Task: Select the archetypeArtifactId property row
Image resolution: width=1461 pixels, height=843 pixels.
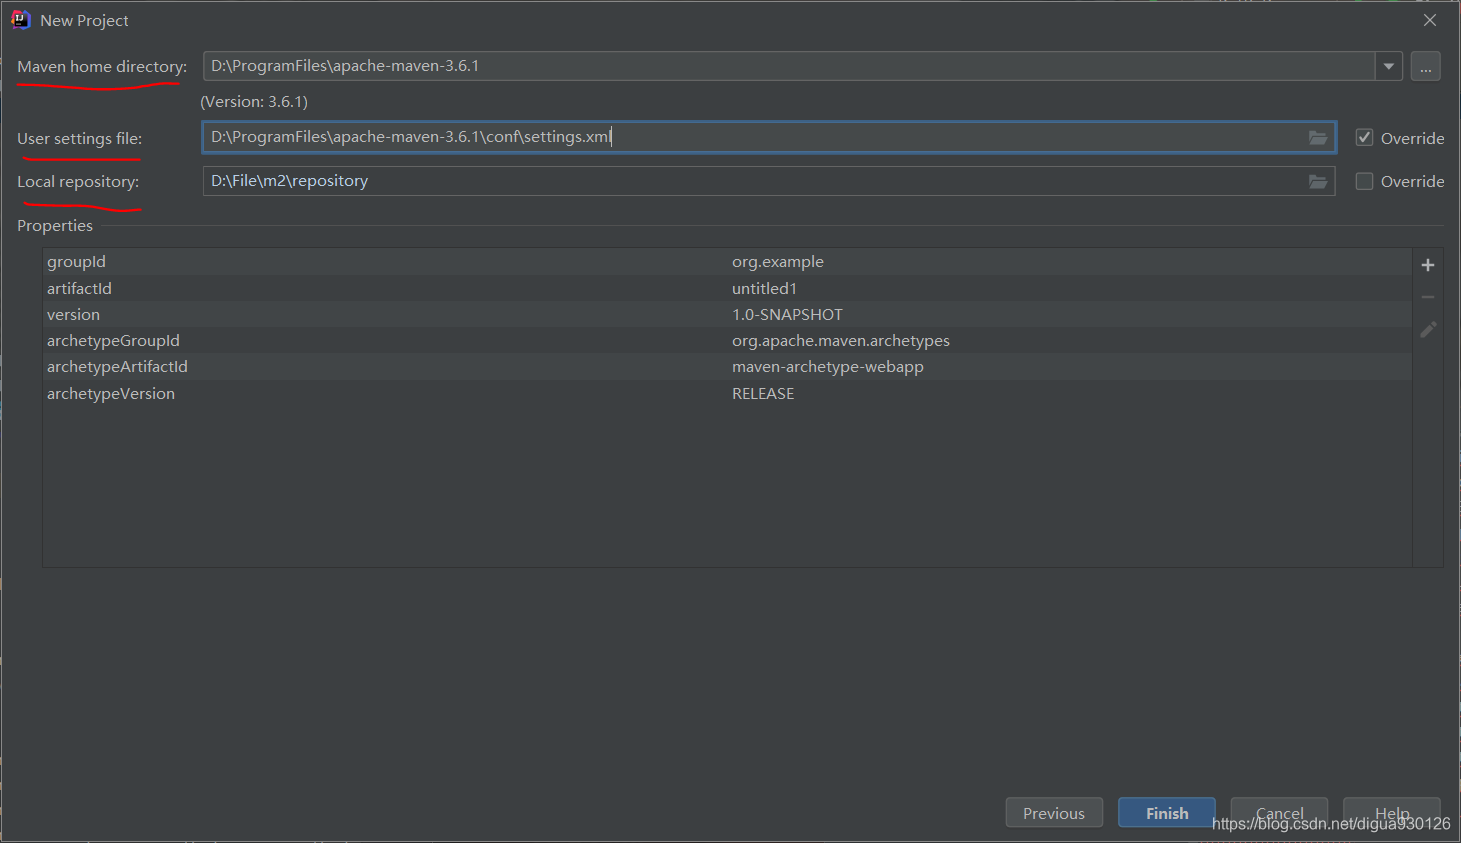Action: tap(727, 366)
